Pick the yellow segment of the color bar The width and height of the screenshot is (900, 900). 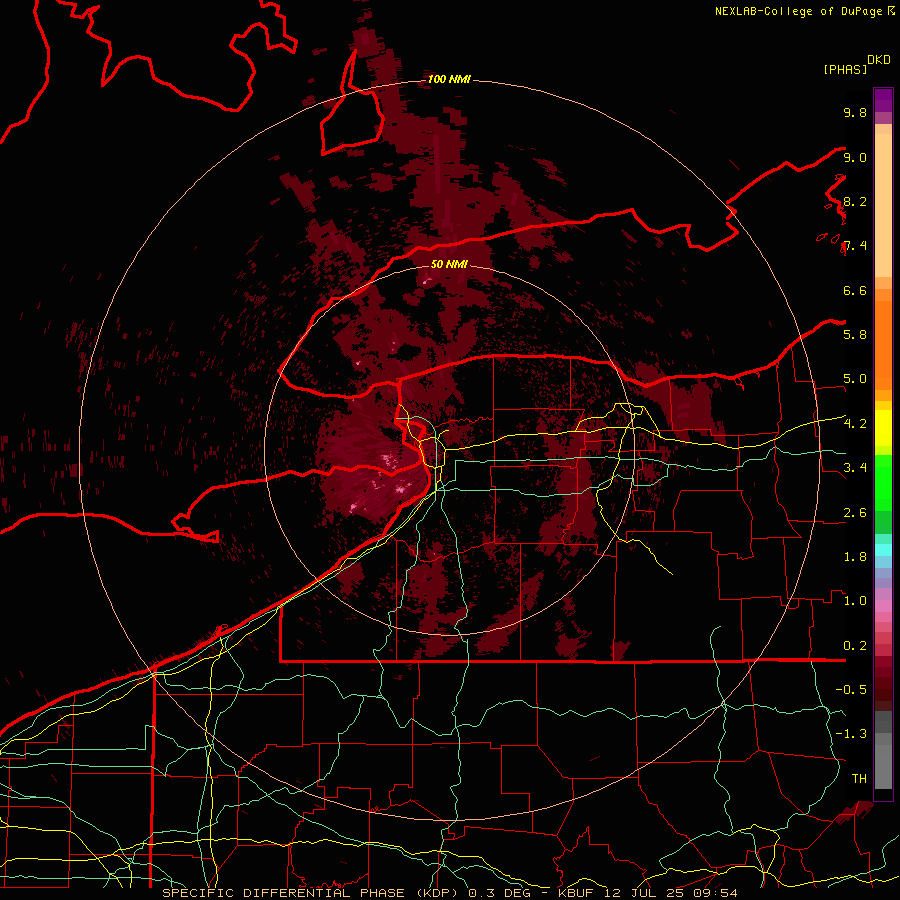[x=883, y=428]
